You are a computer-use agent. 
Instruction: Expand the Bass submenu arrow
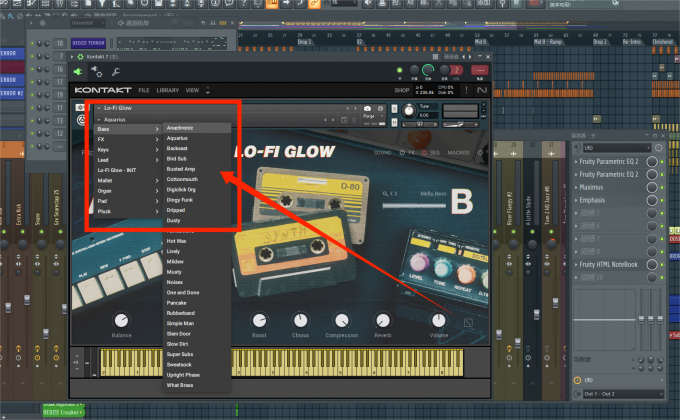tap(157, 129)
